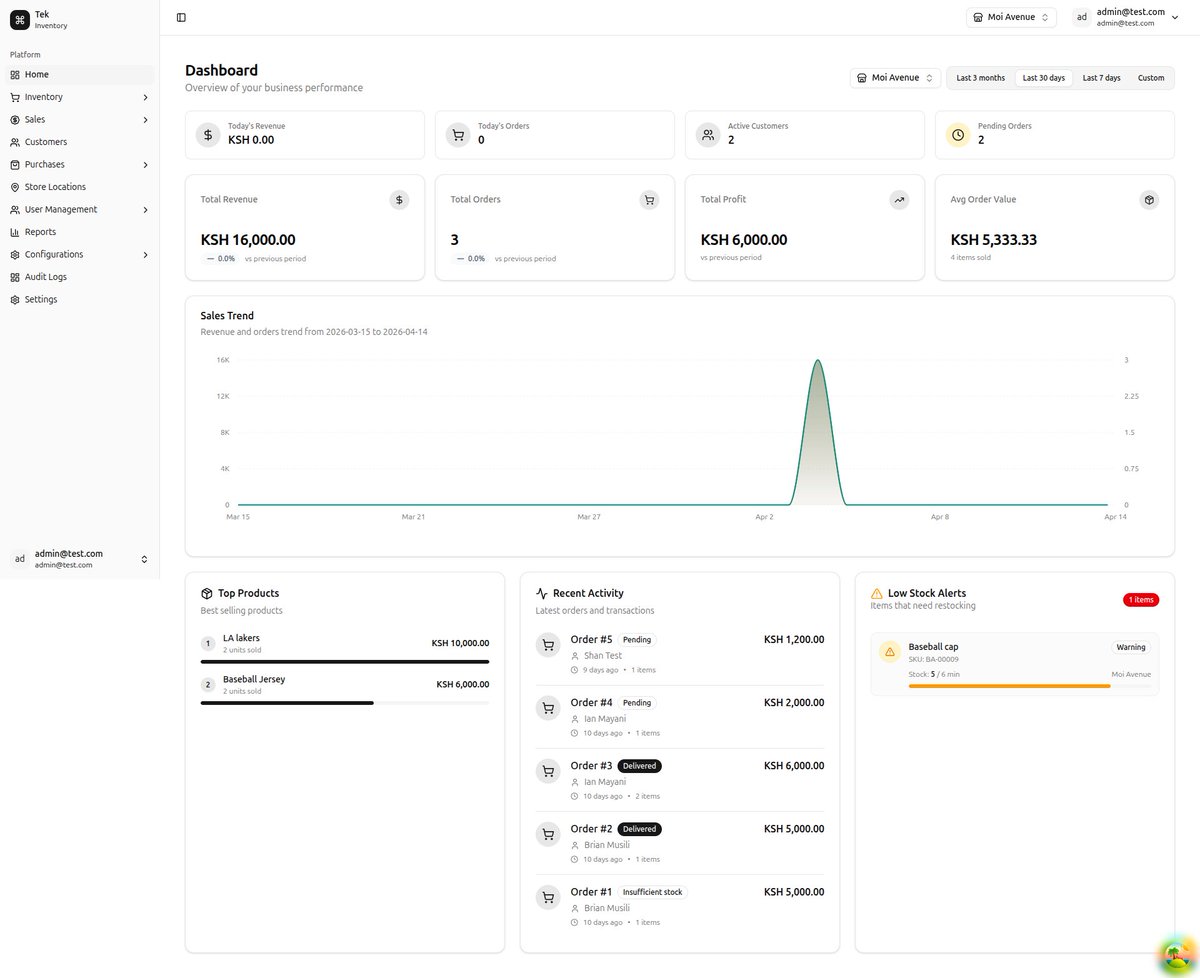Click the warning triangle beside Low Stock Alerts

click(x=877, y=593)
